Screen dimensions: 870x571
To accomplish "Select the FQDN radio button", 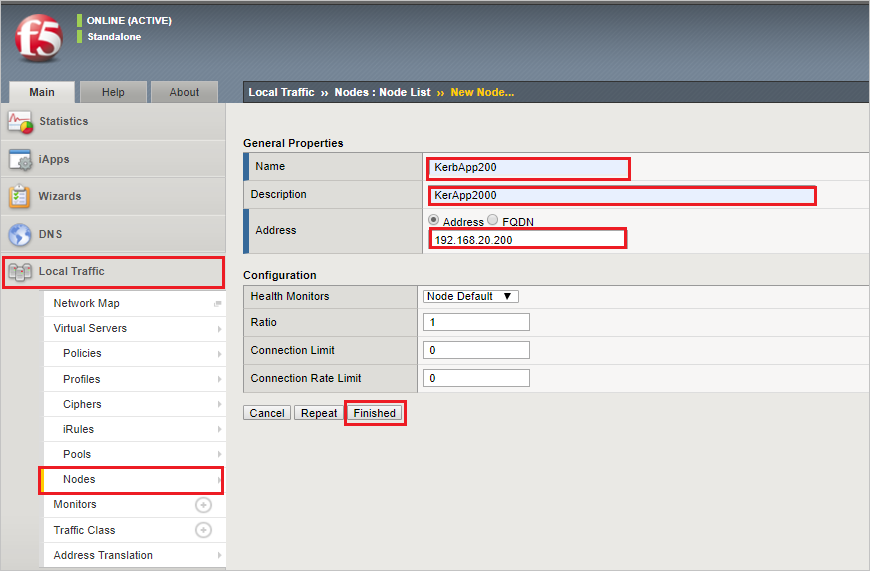I will point(492,220).
